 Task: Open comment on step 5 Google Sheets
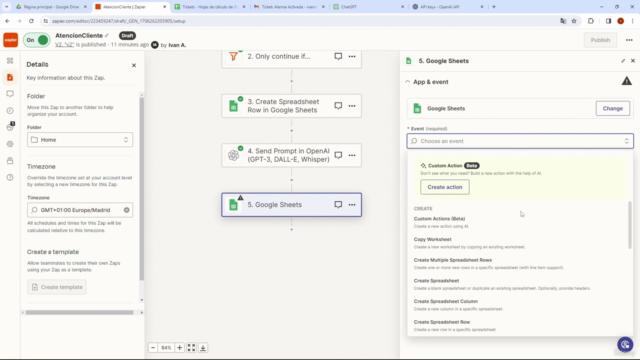click(338, 204)
